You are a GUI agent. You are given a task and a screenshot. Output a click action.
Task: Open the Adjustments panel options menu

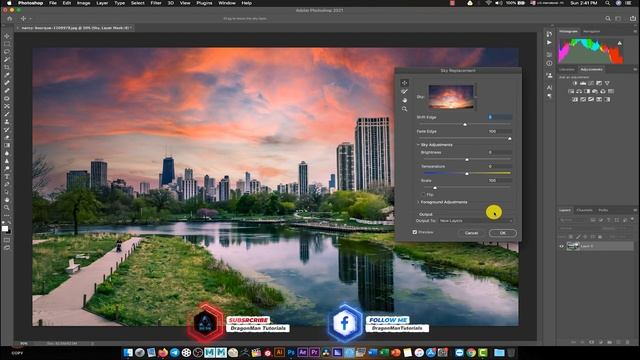pos(635,69)
